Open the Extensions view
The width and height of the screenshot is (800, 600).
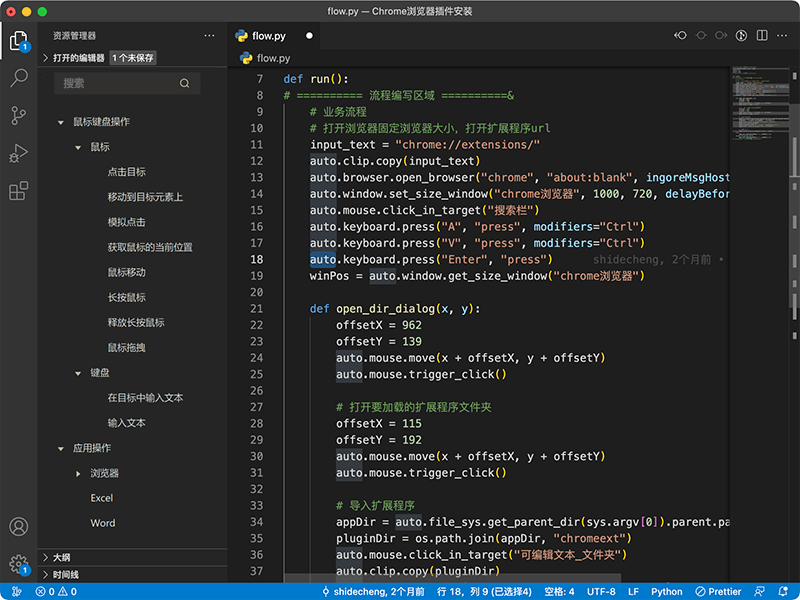point(18,191)
